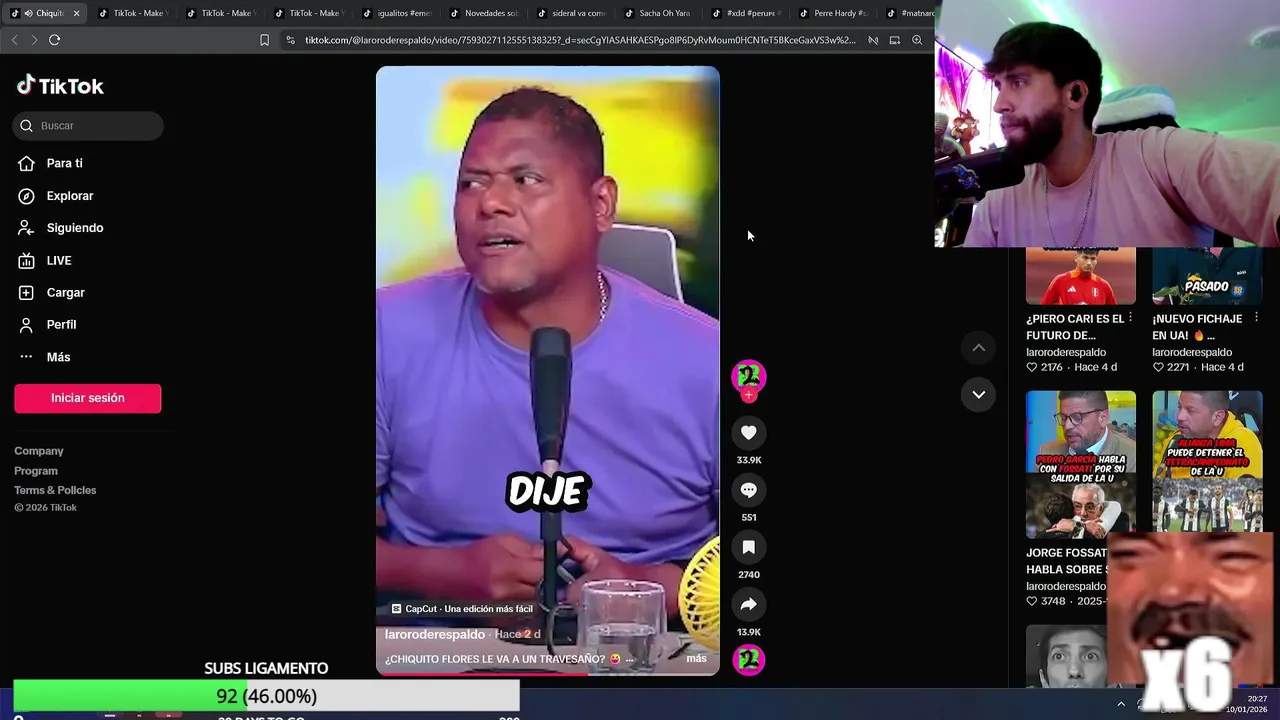1280x720 pixels.
Task: Open options for the NUEVO FICHAJE video
Action: pos(1257,318)
